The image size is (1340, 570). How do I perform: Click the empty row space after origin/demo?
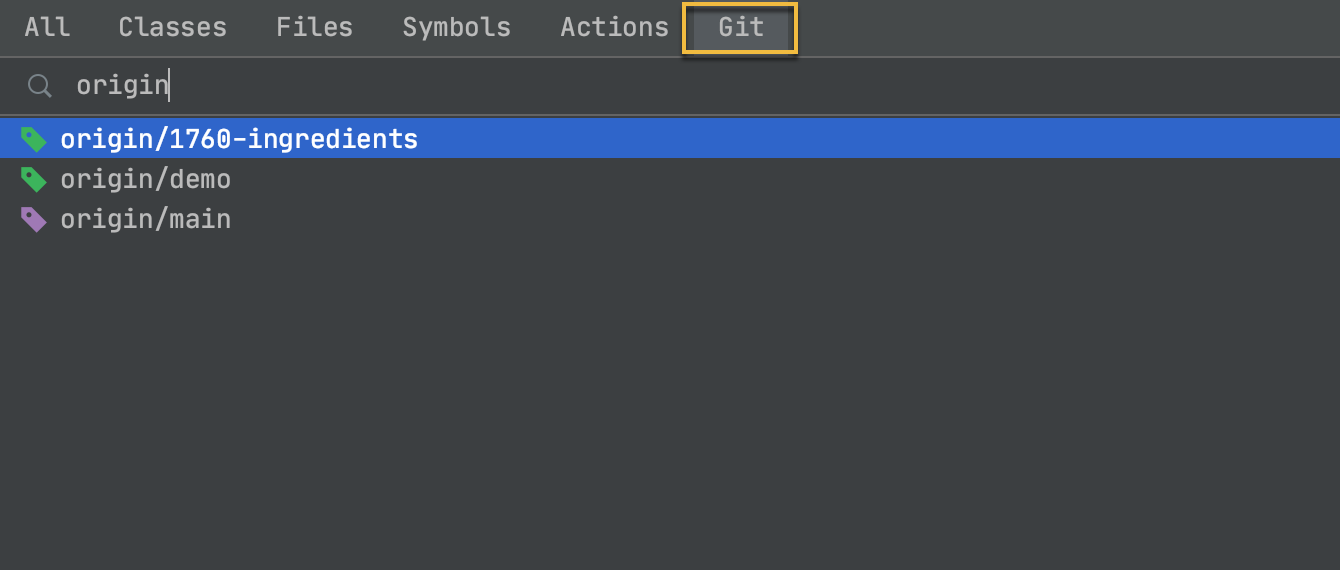point(785,179)
